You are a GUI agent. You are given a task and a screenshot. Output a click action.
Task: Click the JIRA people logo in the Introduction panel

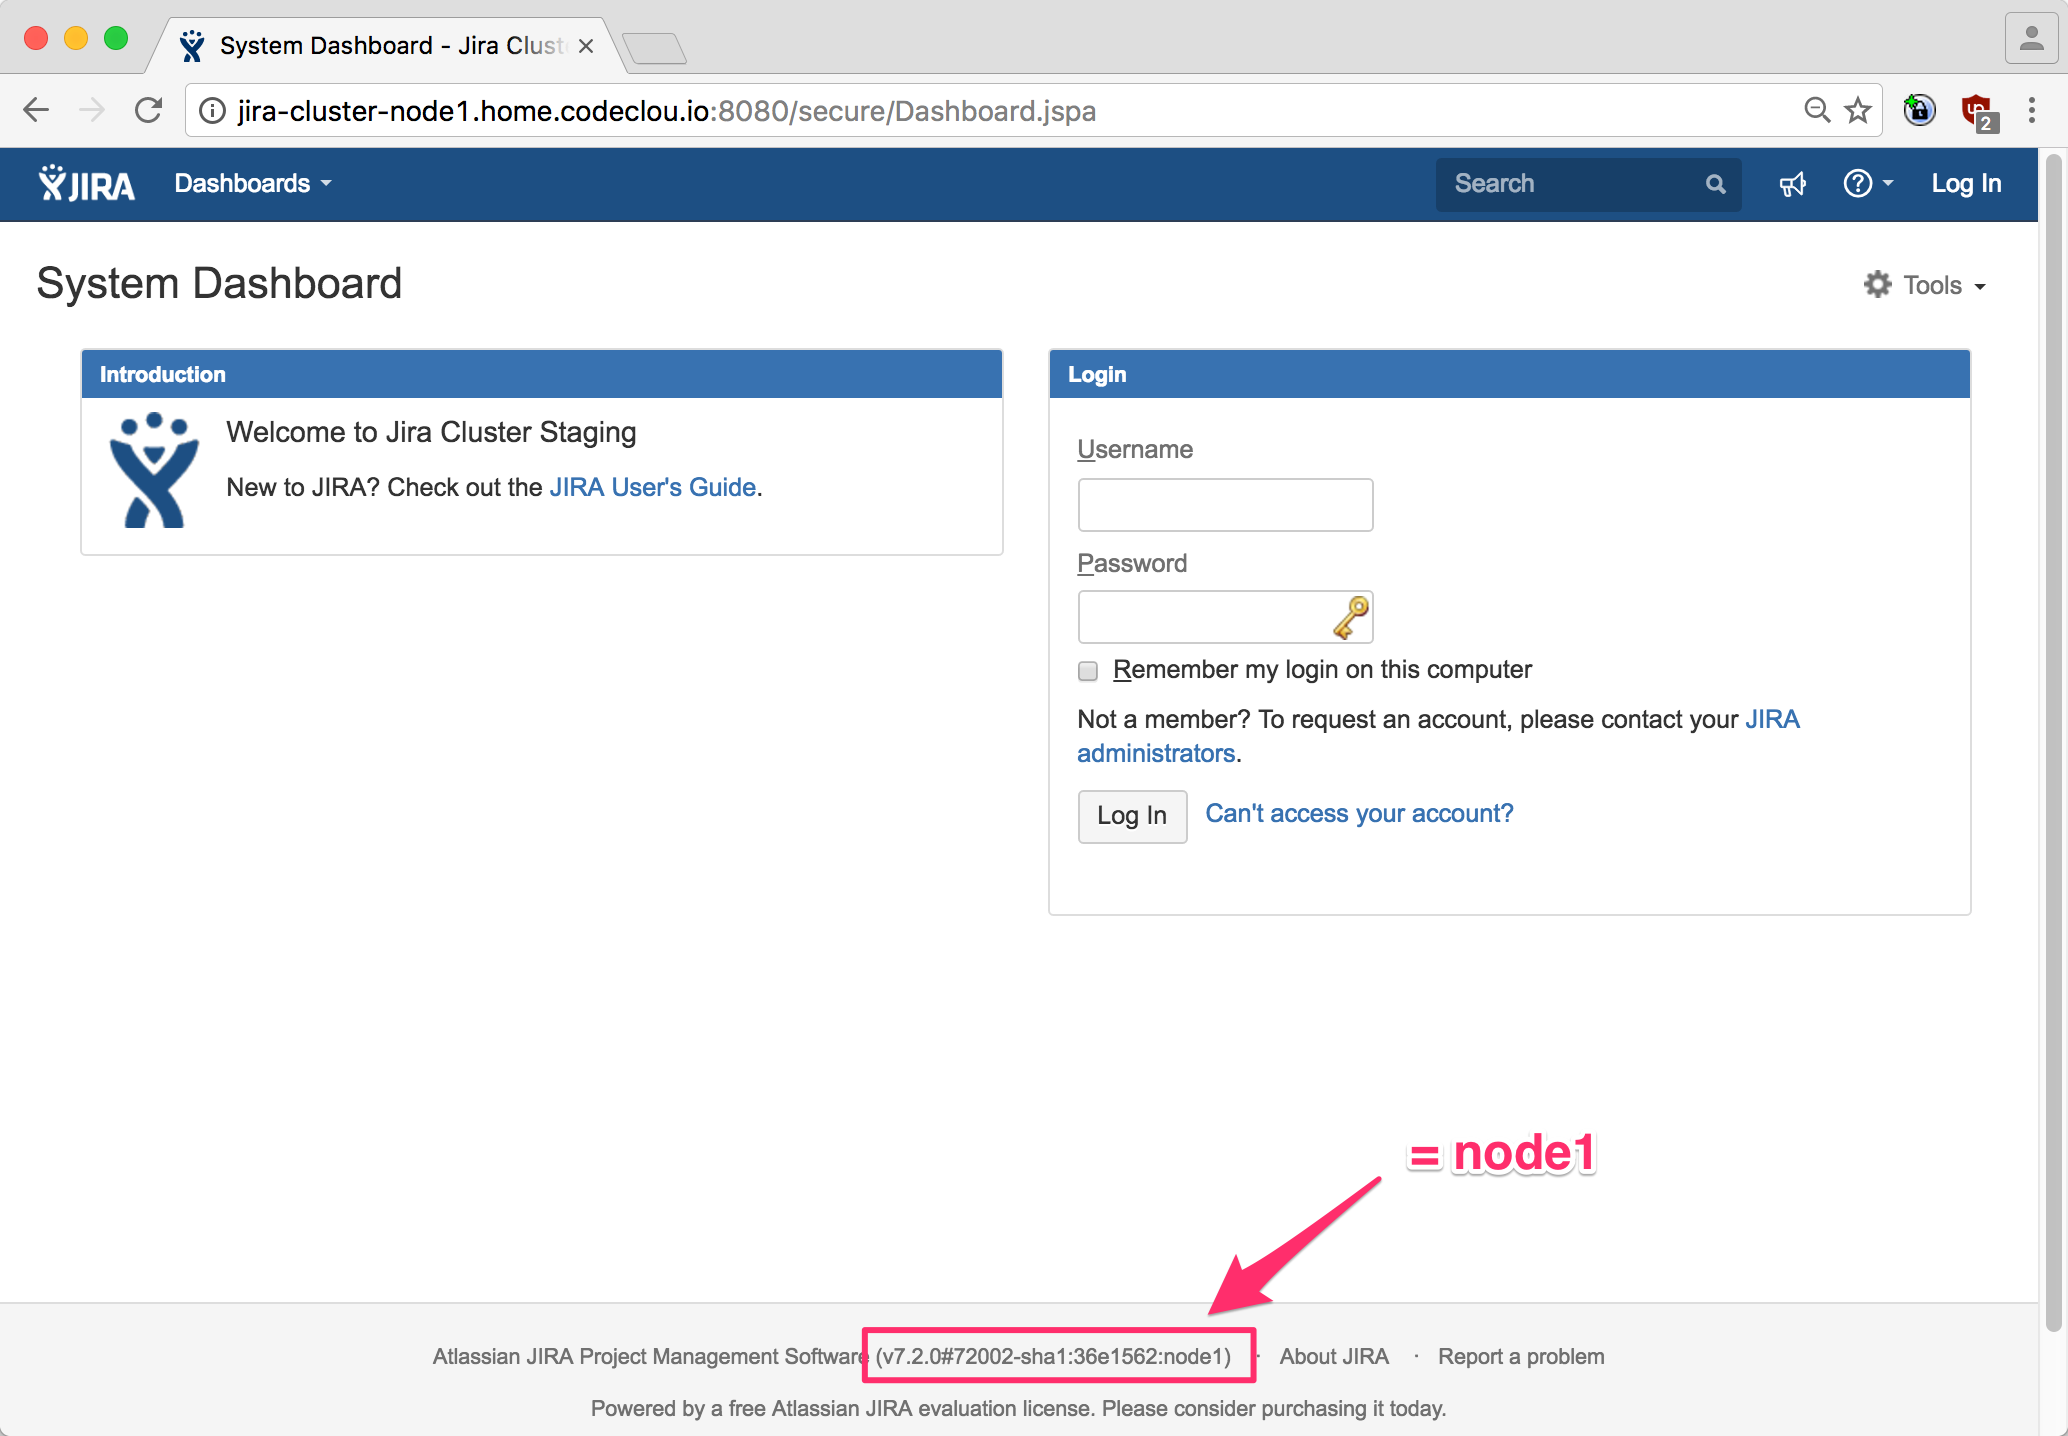coord(153,470)
